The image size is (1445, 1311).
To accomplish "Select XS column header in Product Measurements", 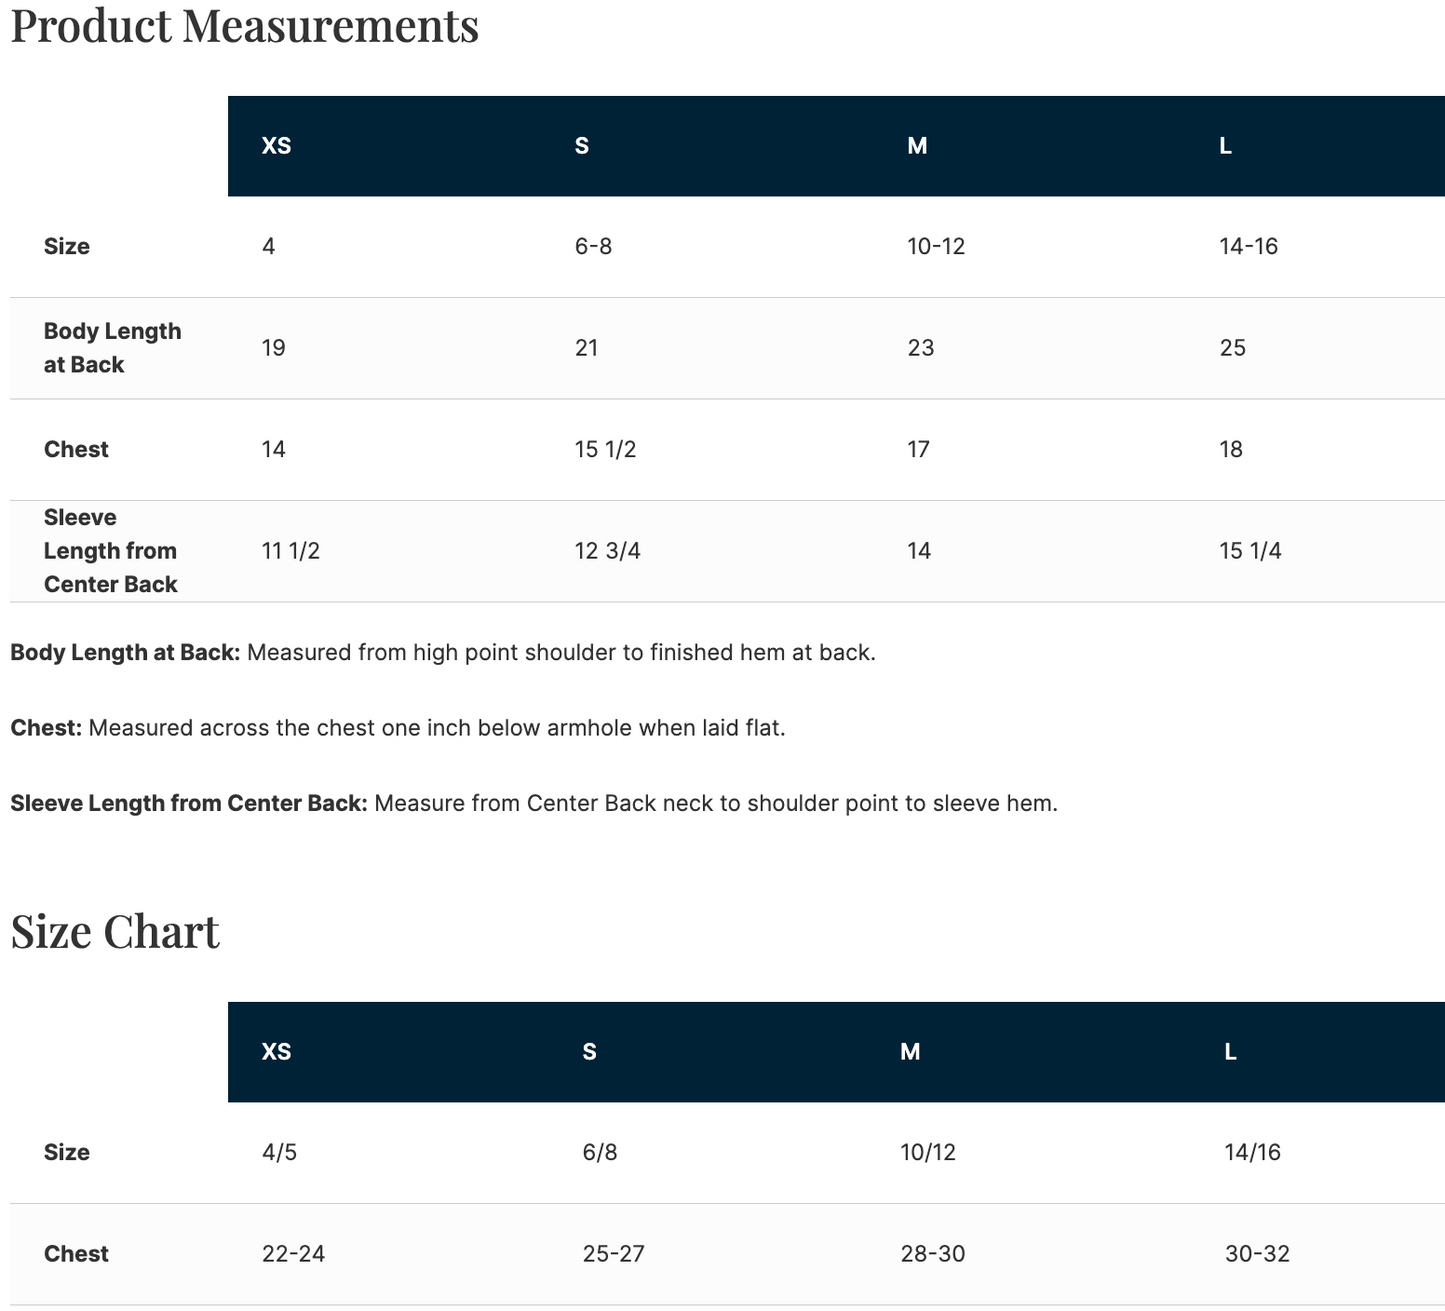I will pos(277,146).
